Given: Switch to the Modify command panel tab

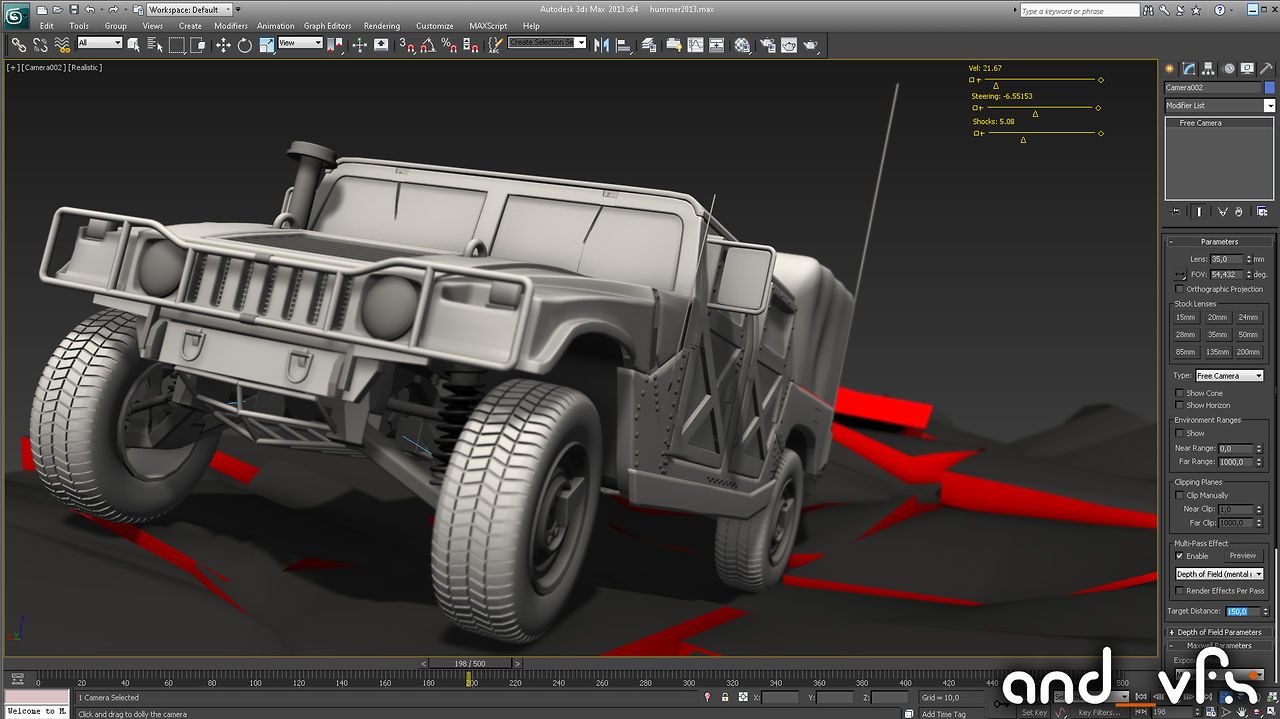Looking at the screenshot, I should (x=1189, y=68).
